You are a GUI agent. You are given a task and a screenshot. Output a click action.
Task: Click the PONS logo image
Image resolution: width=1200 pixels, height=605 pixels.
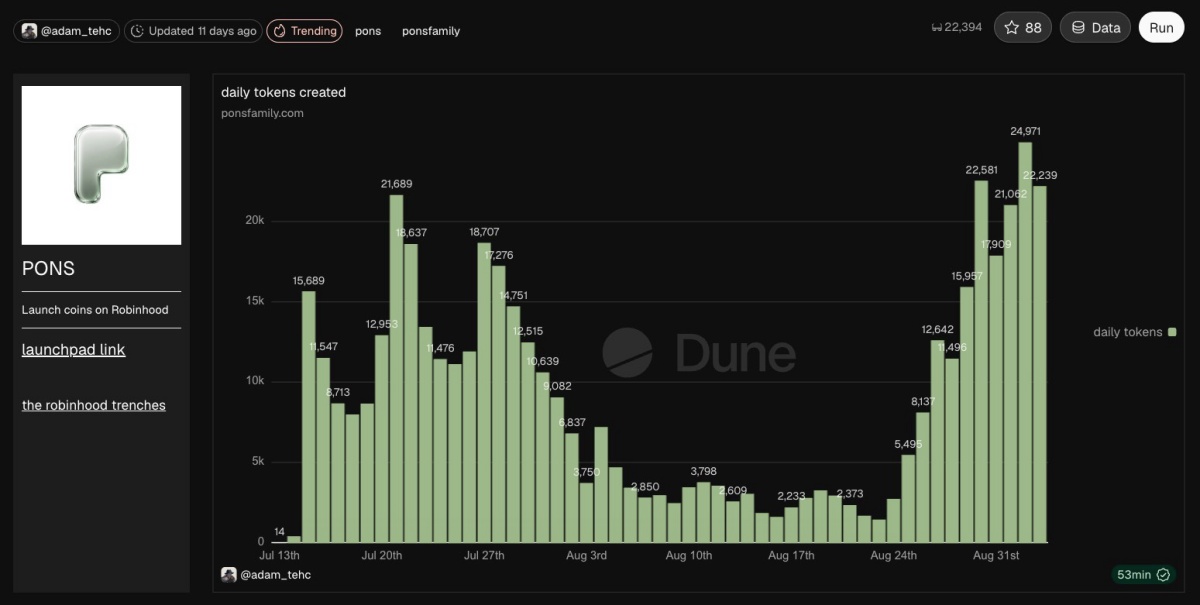tap(101, 165)
